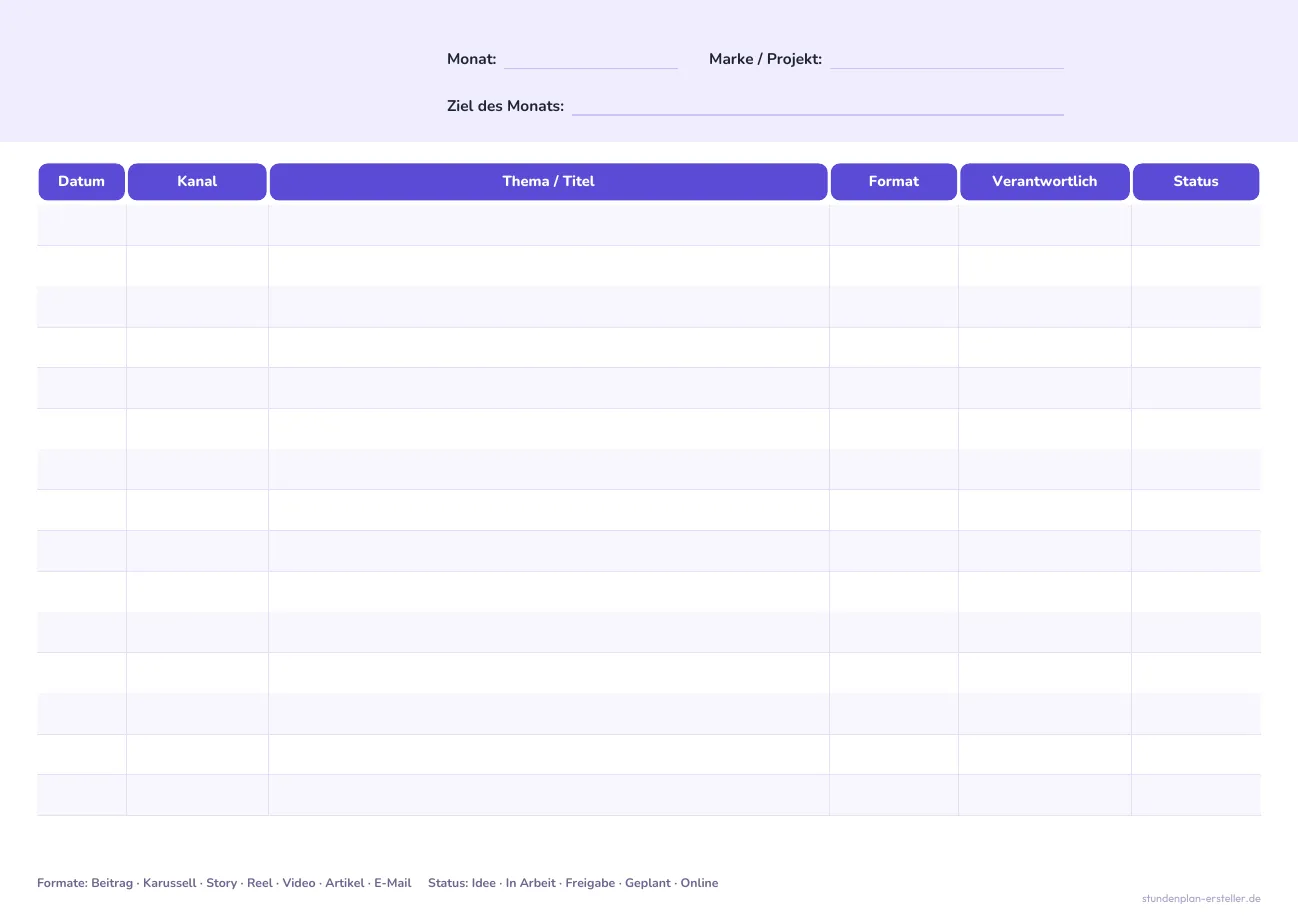Image resolution: width=1298 pixels, height=918 pixels.
Task: Click the word "Karussell" in the footer
Action: click(x=170, y=883)
